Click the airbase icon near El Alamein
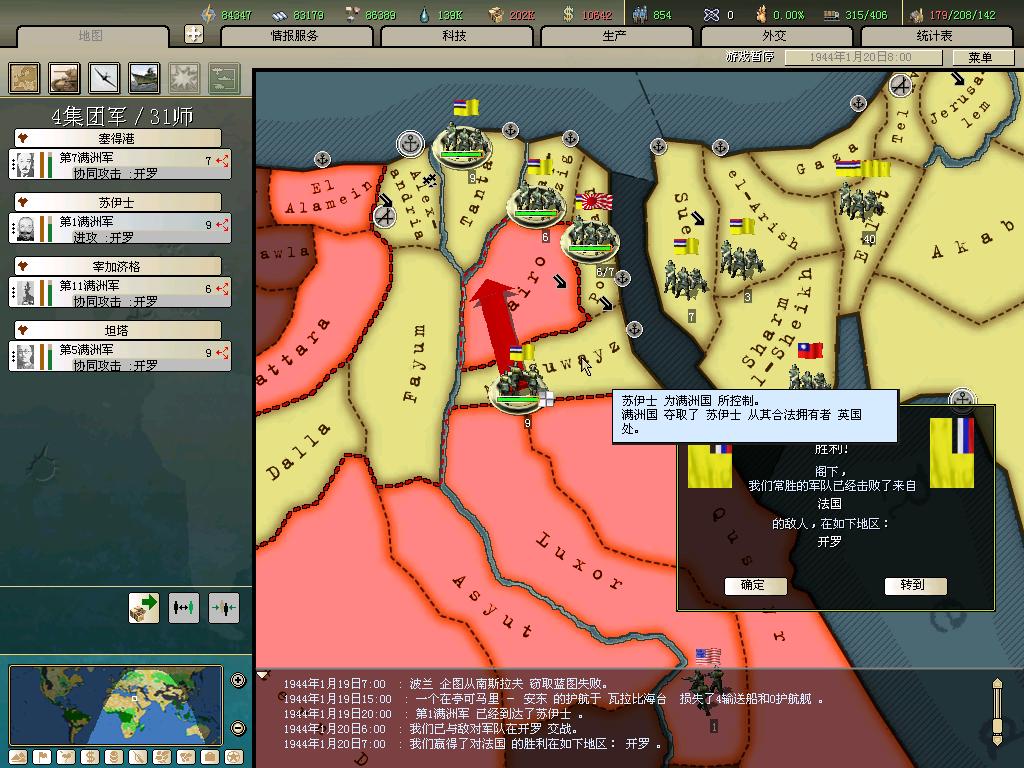Image resolution: width=1024 pixels, height=768 pixels. pos(385,216)
